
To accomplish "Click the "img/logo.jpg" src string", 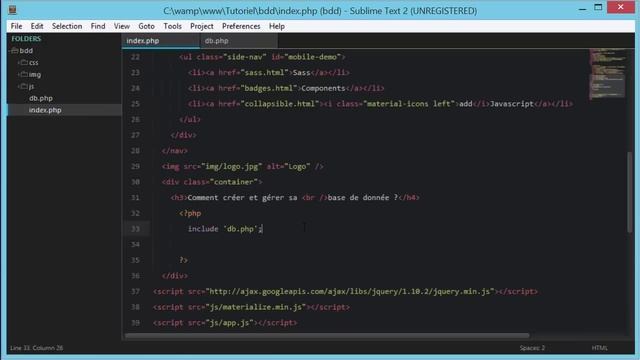I will tap(232, 167).
